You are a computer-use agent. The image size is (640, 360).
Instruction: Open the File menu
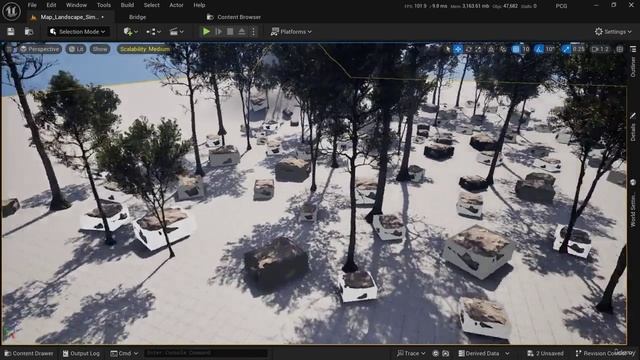[x=32, y=5]
